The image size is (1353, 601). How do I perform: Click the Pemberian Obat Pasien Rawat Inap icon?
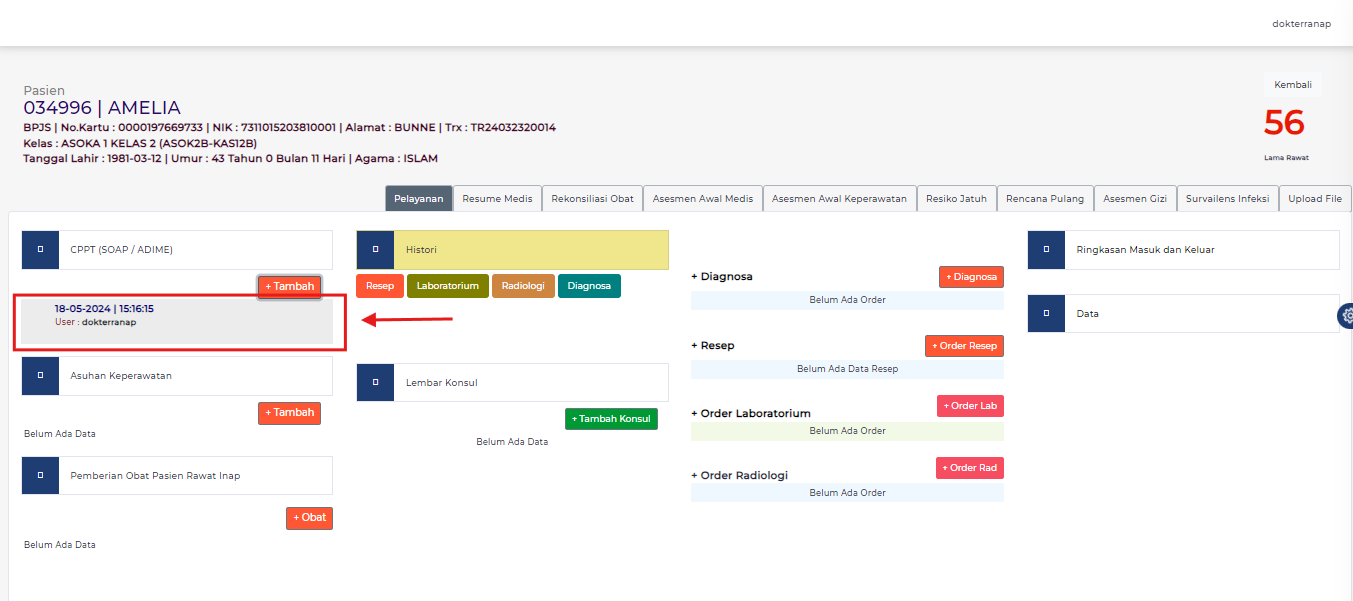(40, 475)
